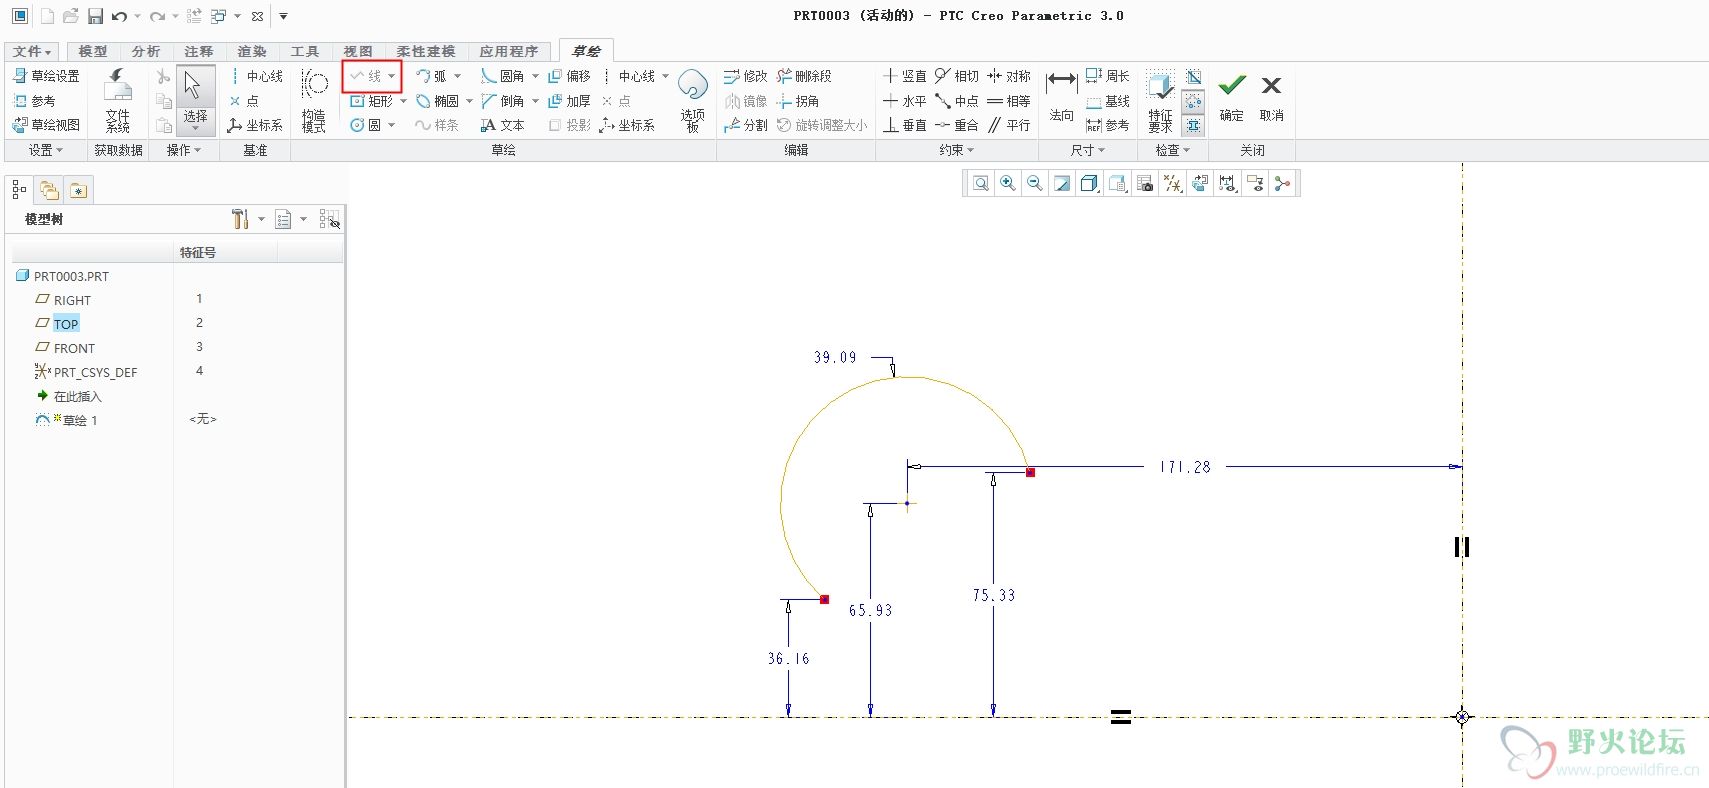Apply the 对称 symmetric constraint
This screenshot has height=788, width=1709.
[1009, 76]
